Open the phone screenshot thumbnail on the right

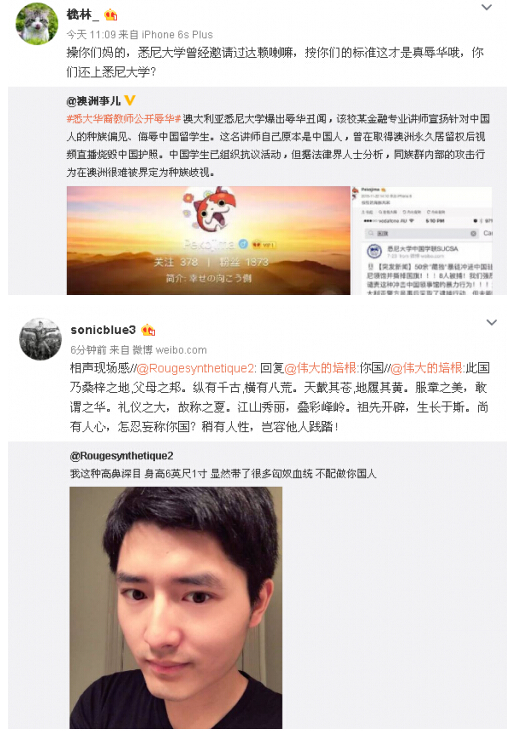(x=422, y=240)
